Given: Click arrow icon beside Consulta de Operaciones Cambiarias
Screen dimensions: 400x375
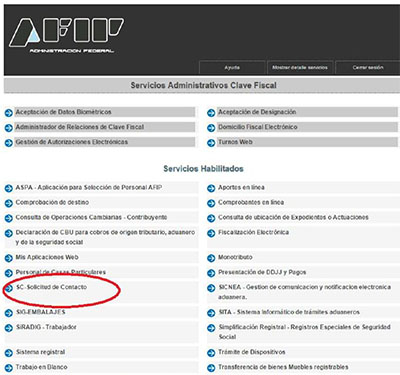Looking at the screenshot, I should tap(9, 218).
